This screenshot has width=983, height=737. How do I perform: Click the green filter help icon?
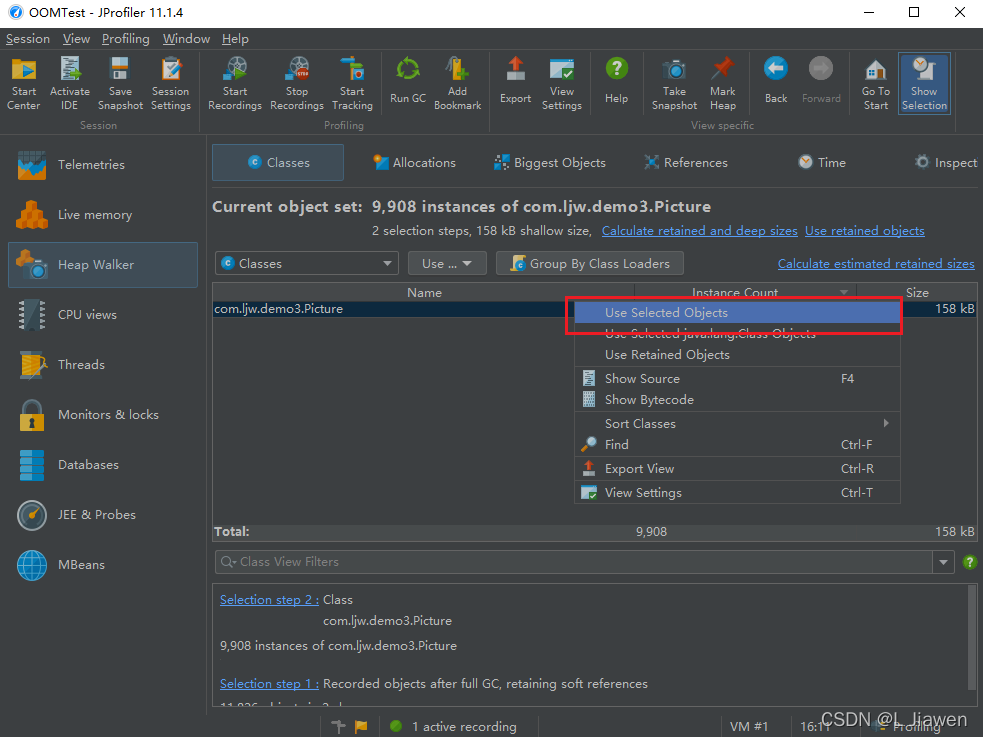tap(969, 562)
